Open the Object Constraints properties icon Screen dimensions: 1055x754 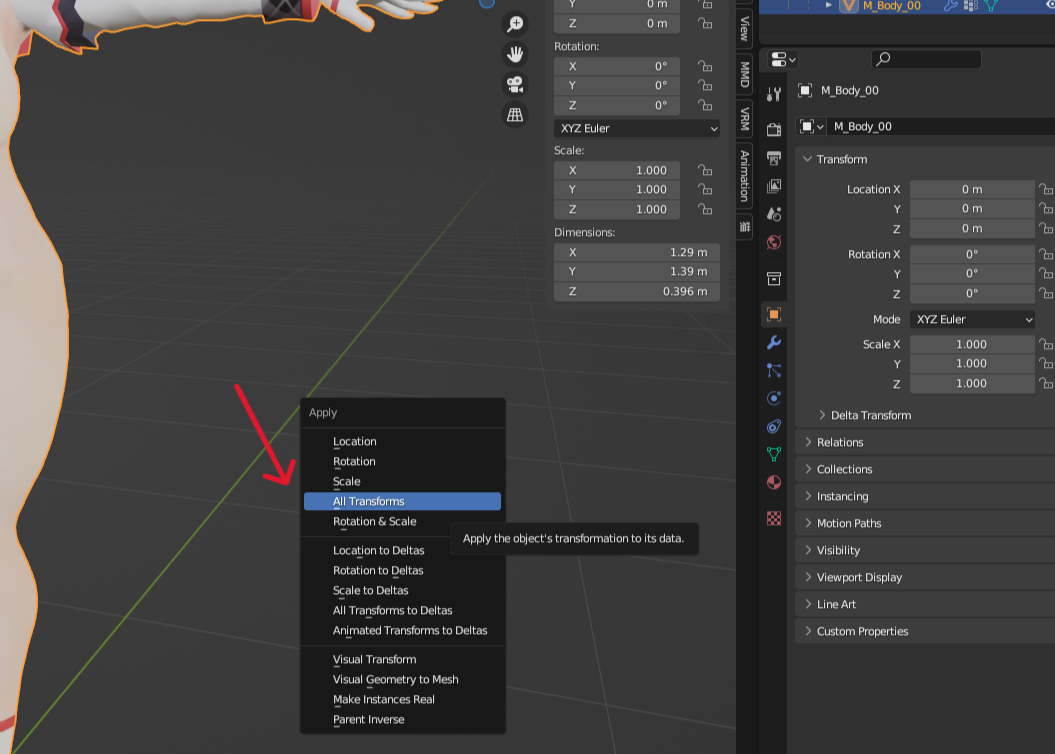[774, 426]
